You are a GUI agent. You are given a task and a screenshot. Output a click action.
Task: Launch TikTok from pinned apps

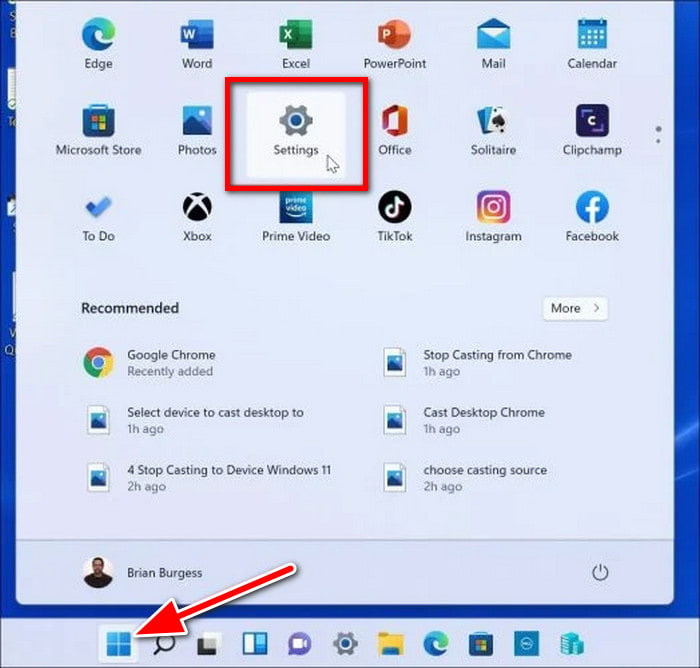[395, 217]
